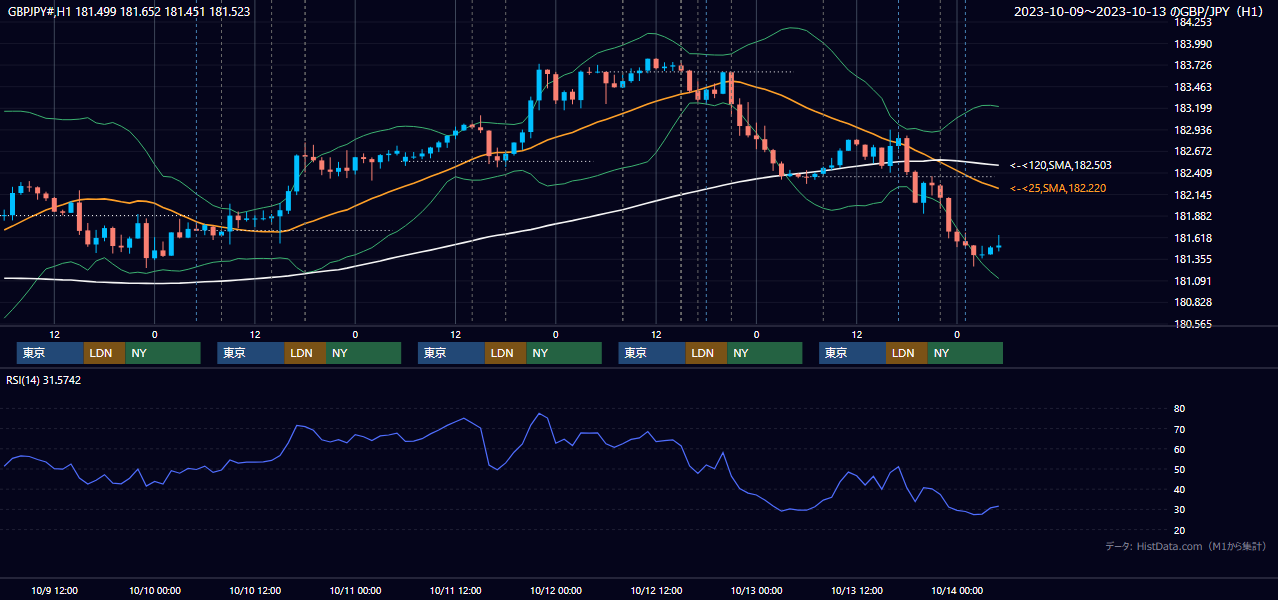Click price axis label 181.355
This screenshot has height=600, width=1278.
pos(1192,259)
